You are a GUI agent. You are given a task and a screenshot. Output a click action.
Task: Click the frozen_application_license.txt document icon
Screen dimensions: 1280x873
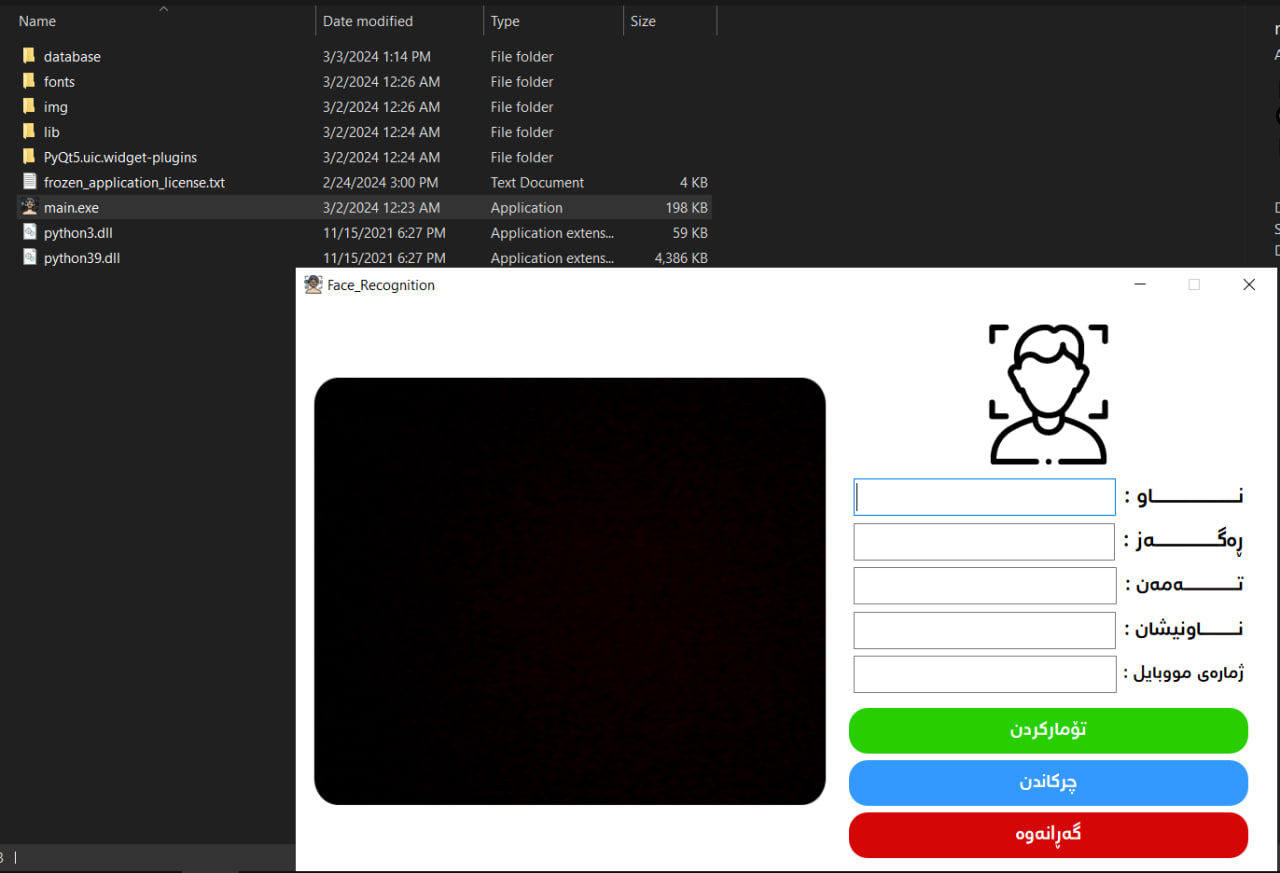(x=29, y=182)
